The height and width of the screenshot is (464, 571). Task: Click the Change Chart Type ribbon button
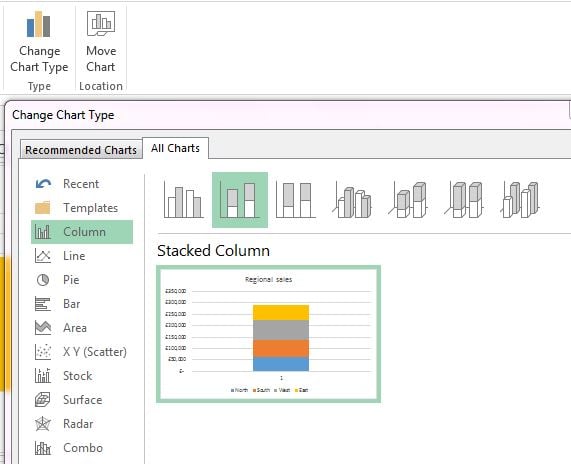click(39, 42)
